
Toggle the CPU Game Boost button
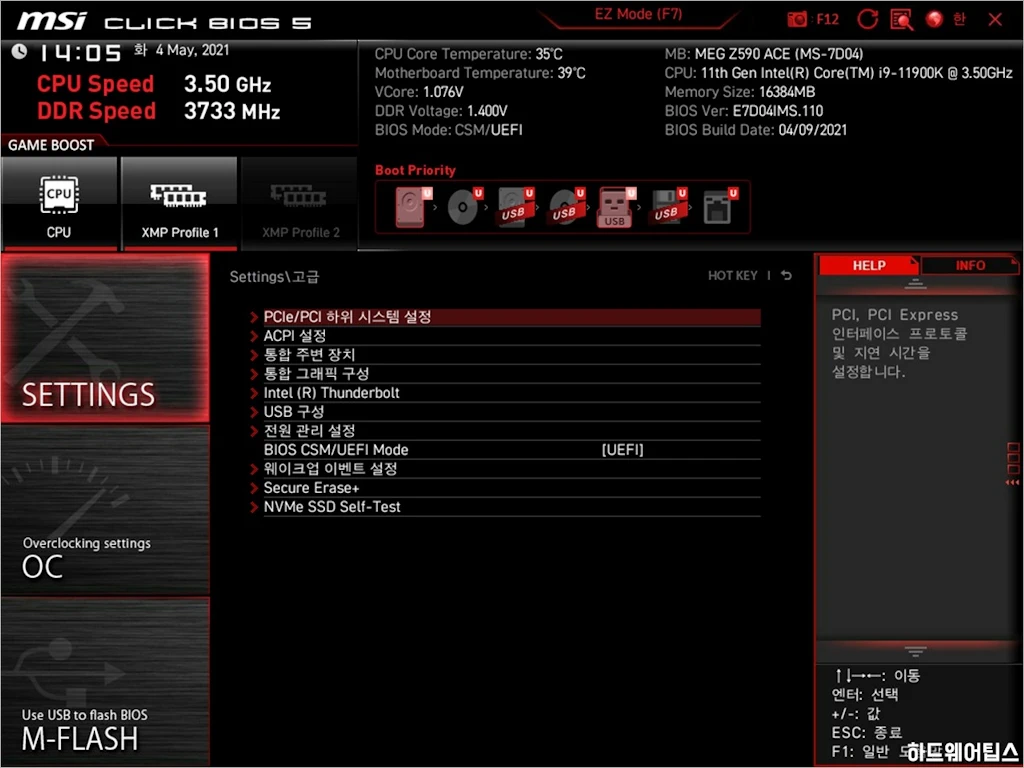pyautogui.click(x=59, y=203)
